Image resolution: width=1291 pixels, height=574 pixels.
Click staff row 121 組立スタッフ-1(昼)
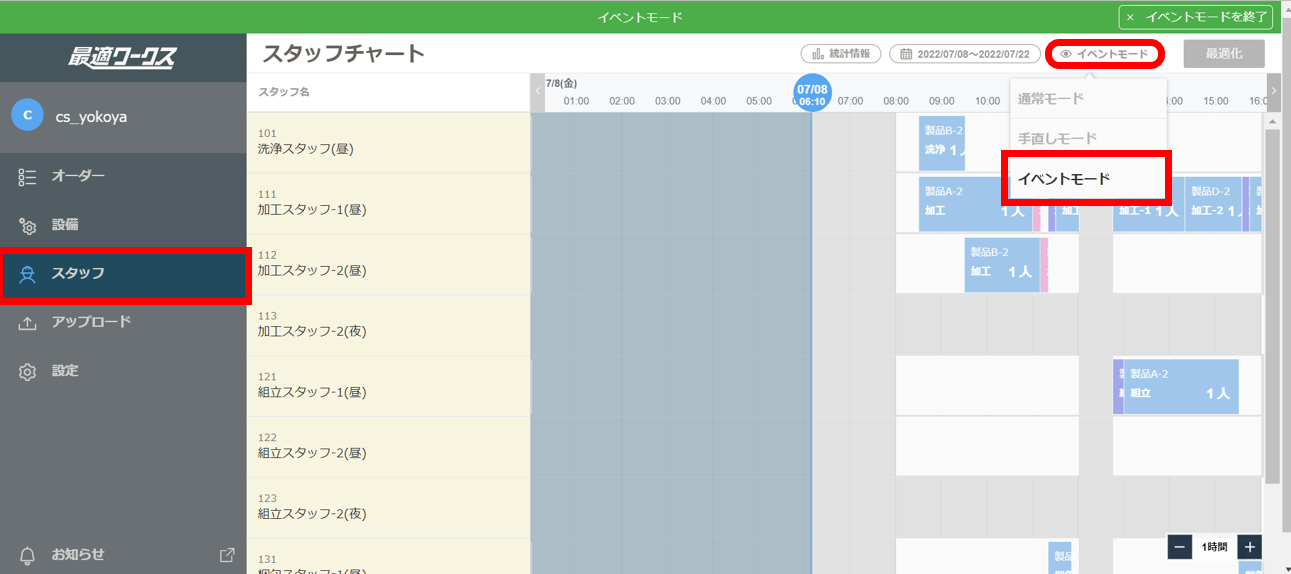click(388, 387)
